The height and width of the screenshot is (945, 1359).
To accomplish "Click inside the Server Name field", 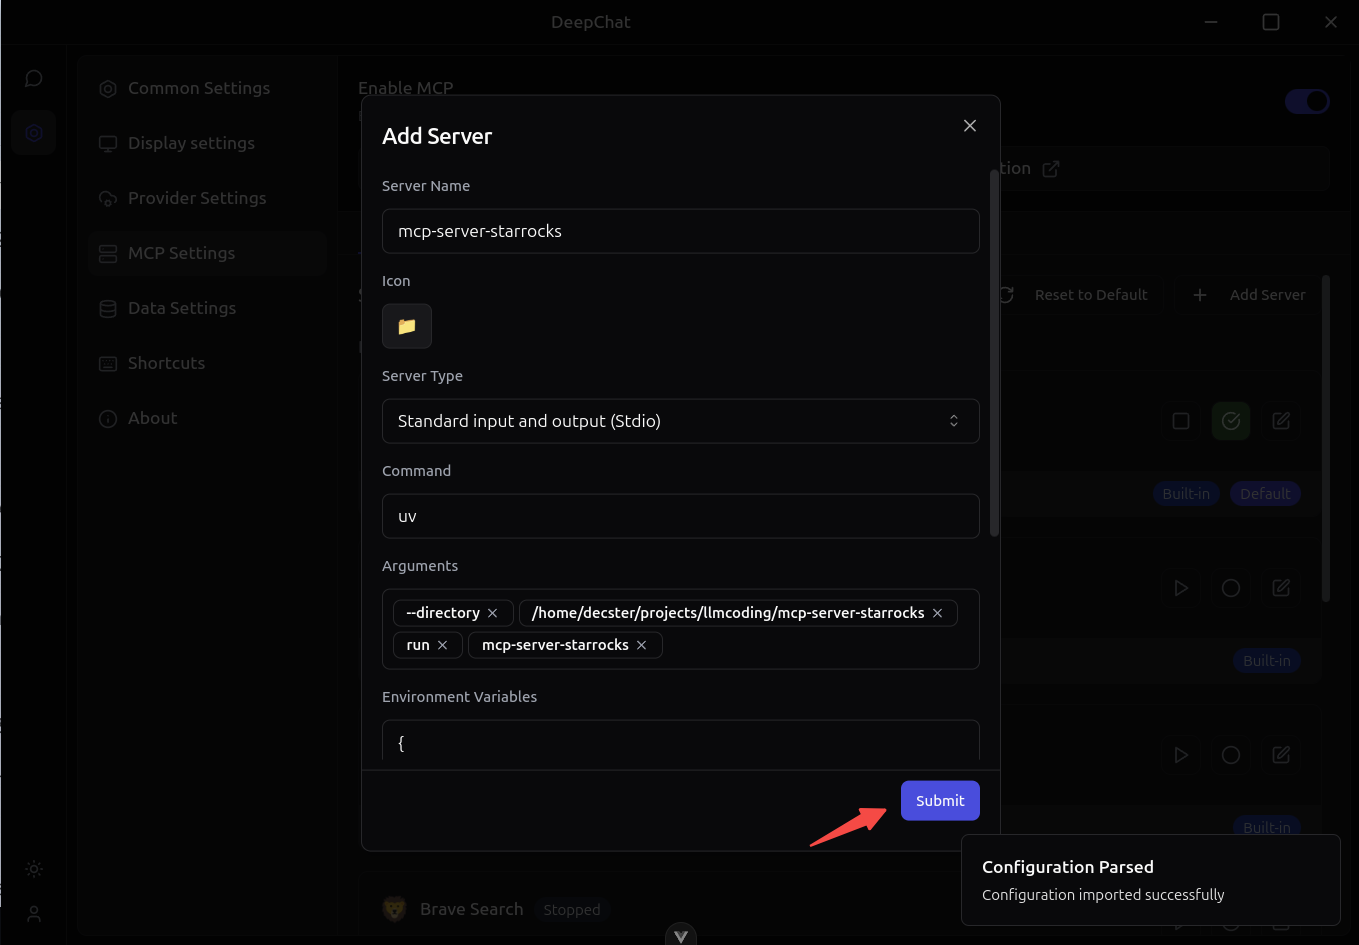I will click(681, 231).
